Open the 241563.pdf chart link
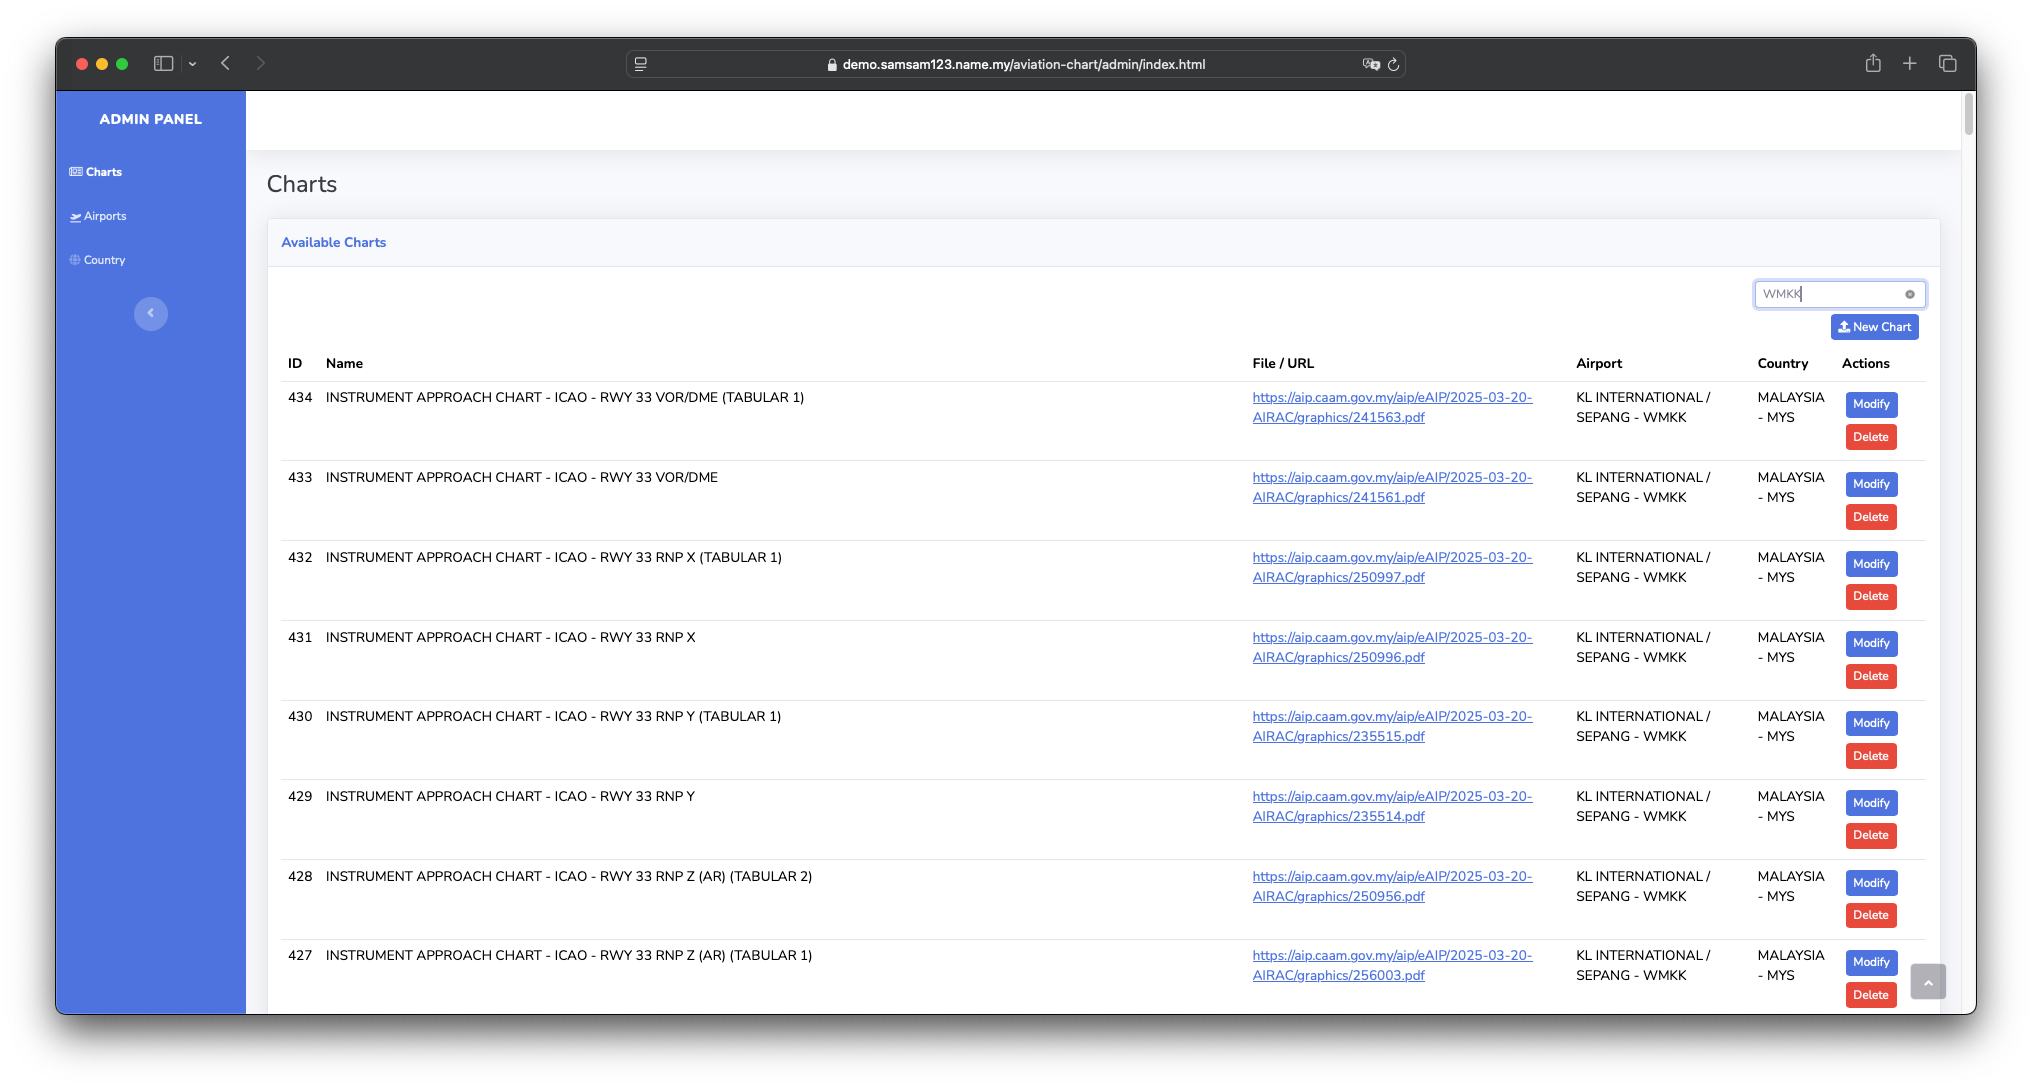This screenshot has width=2032, height=1088. [1392, 407]
